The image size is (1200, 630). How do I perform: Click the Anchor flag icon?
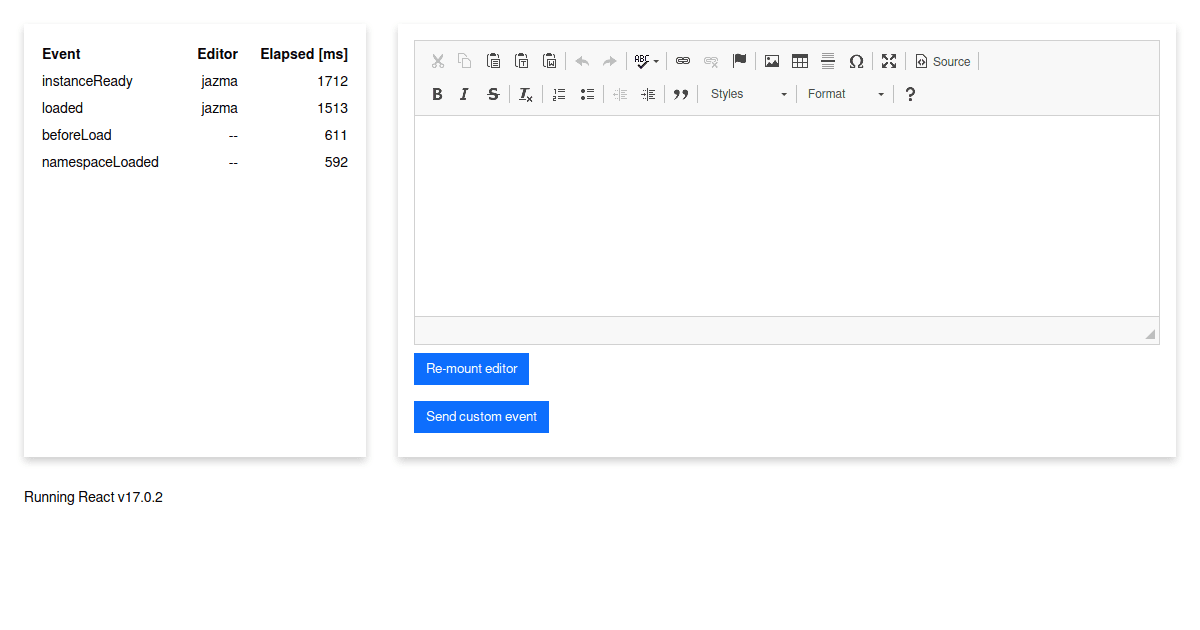tap(739, 60)
